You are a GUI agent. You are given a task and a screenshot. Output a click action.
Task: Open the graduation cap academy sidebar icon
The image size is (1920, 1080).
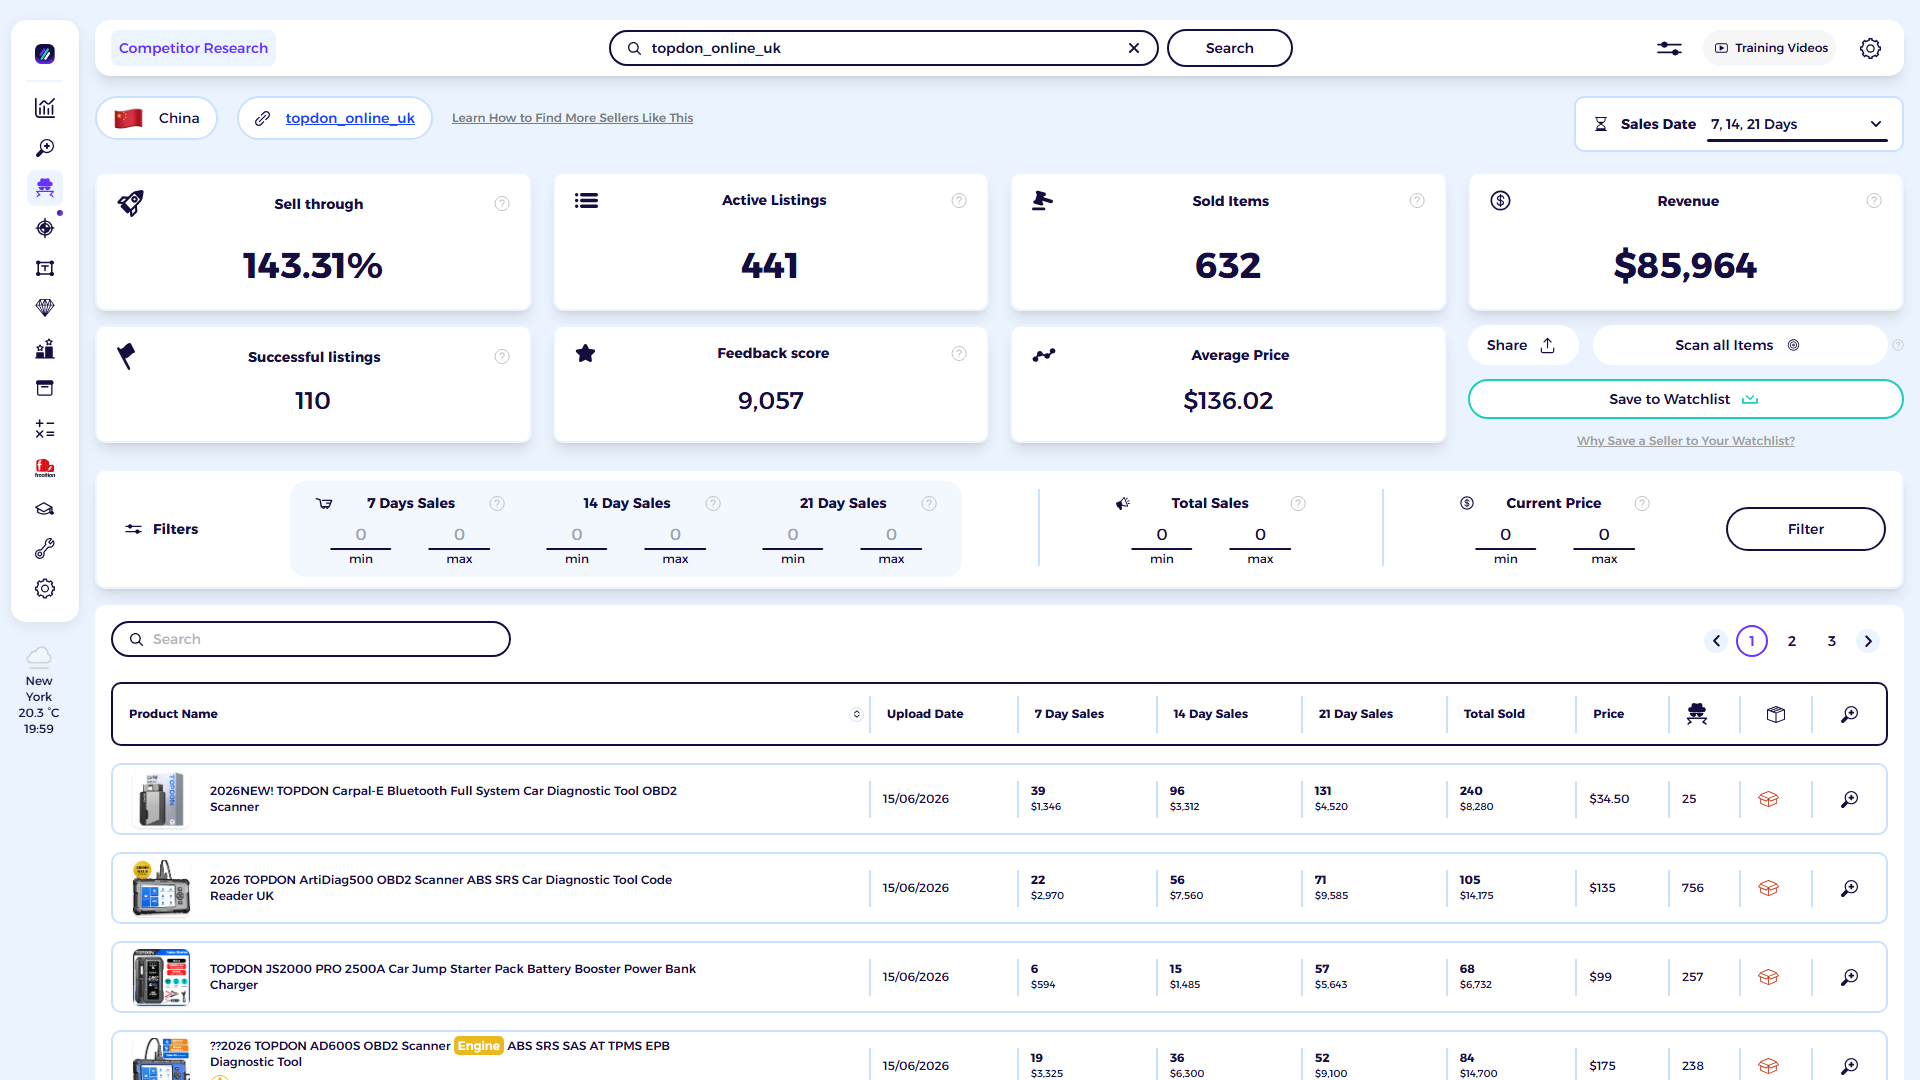45,509
